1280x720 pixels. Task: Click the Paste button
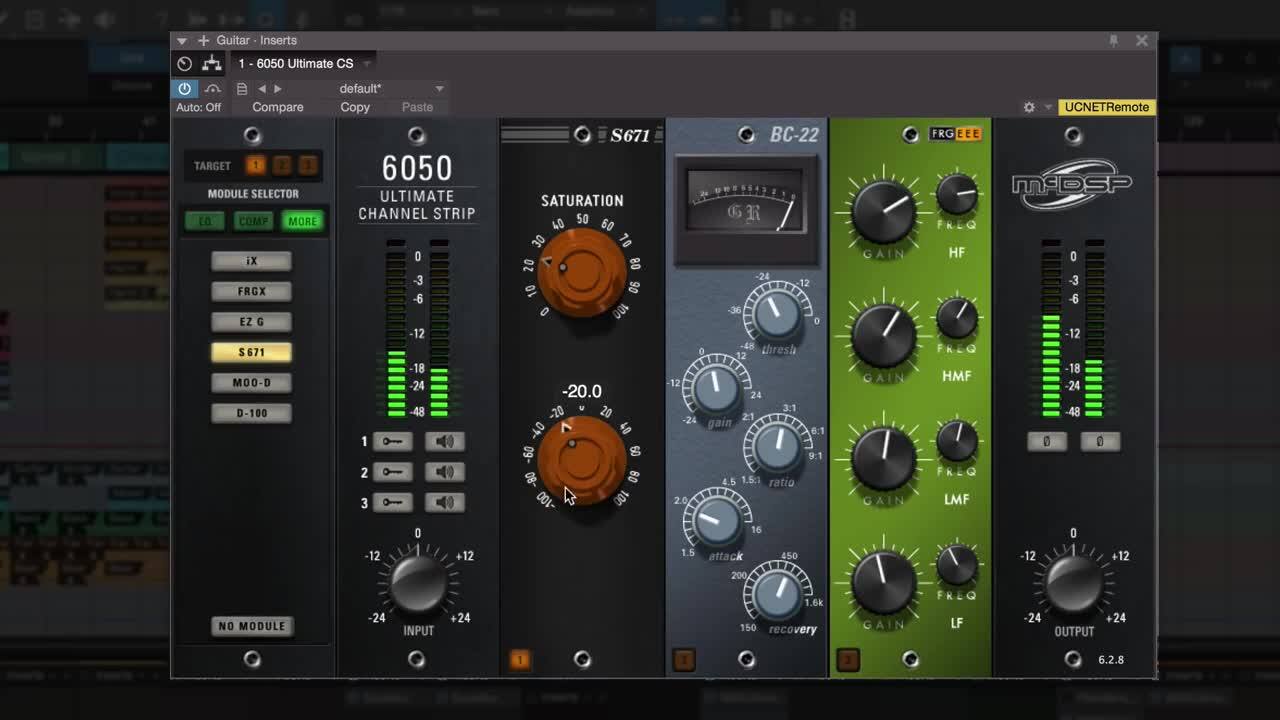[x=417, y=107]
